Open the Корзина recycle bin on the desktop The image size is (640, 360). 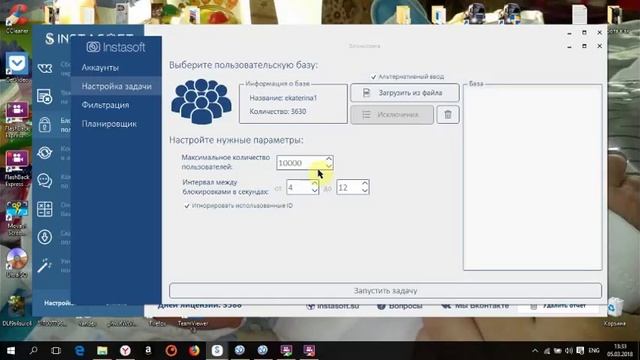615,311
